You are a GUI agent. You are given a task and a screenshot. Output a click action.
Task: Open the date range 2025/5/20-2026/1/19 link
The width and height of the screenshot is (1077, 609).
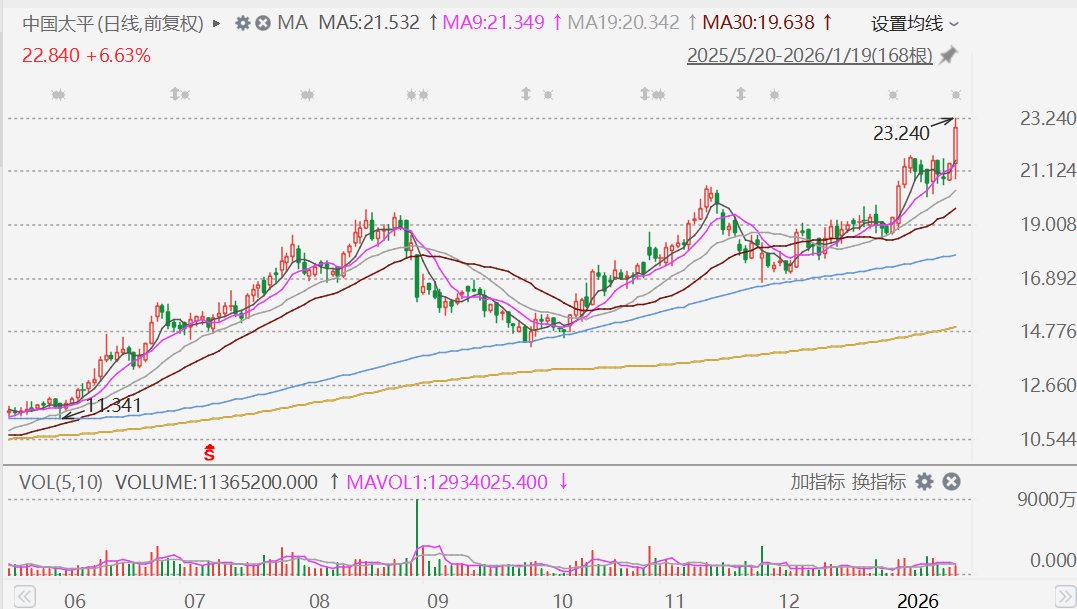pyautogui.click(x=809, y=56)
